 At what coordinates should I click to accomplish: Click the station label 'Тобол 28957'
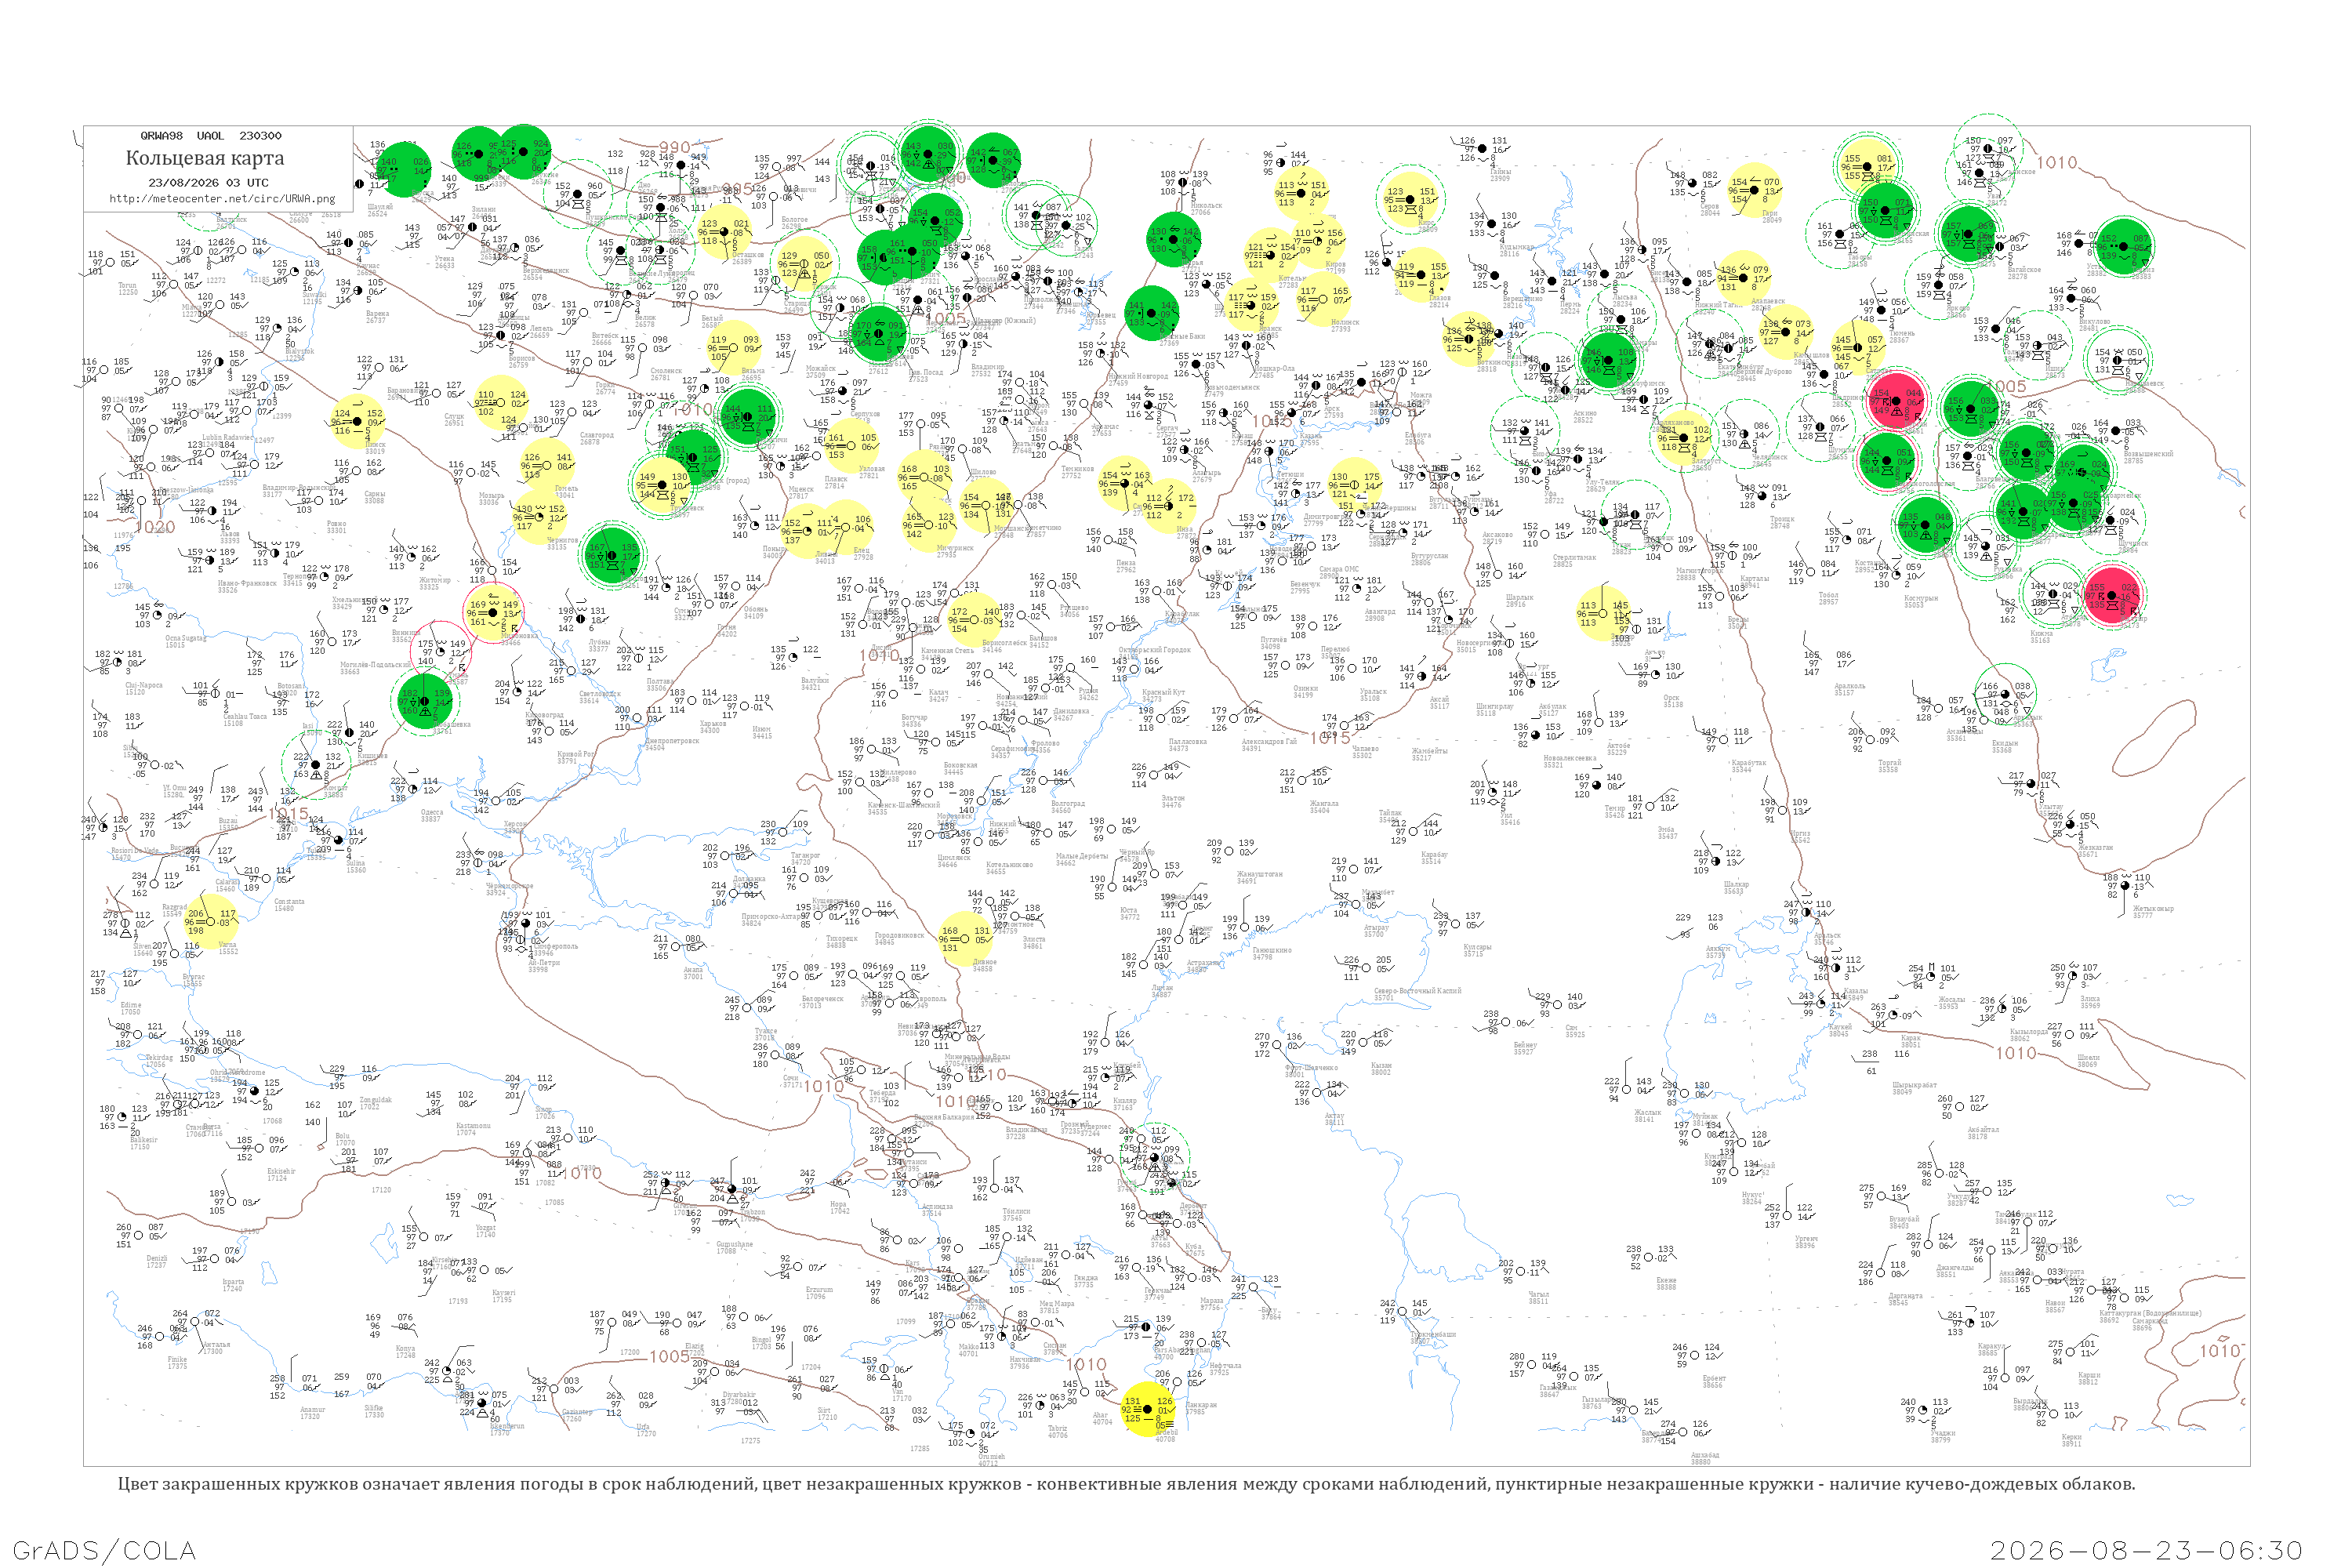(x=1829, y=598)
